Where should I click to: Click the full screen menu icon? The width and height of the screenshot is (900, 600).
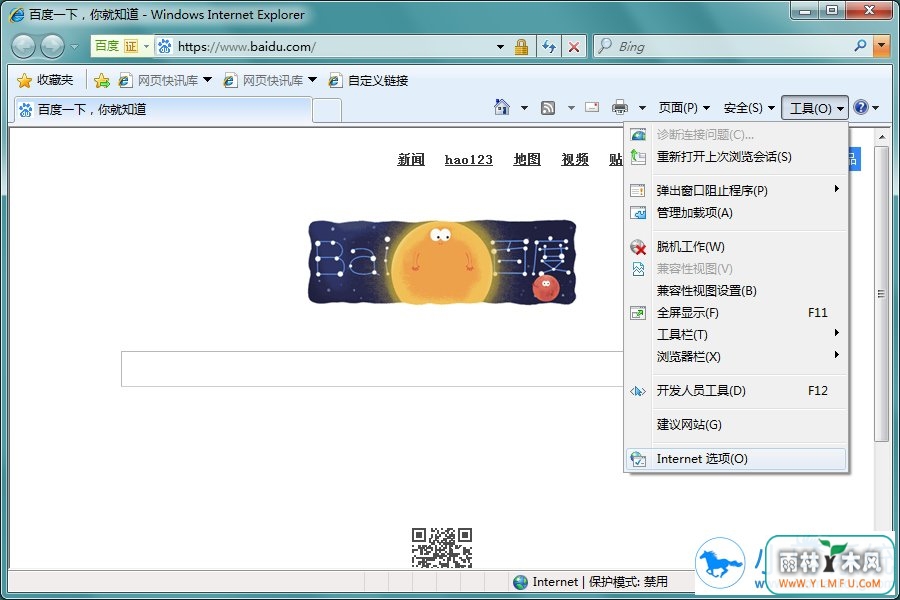[638, 313]
